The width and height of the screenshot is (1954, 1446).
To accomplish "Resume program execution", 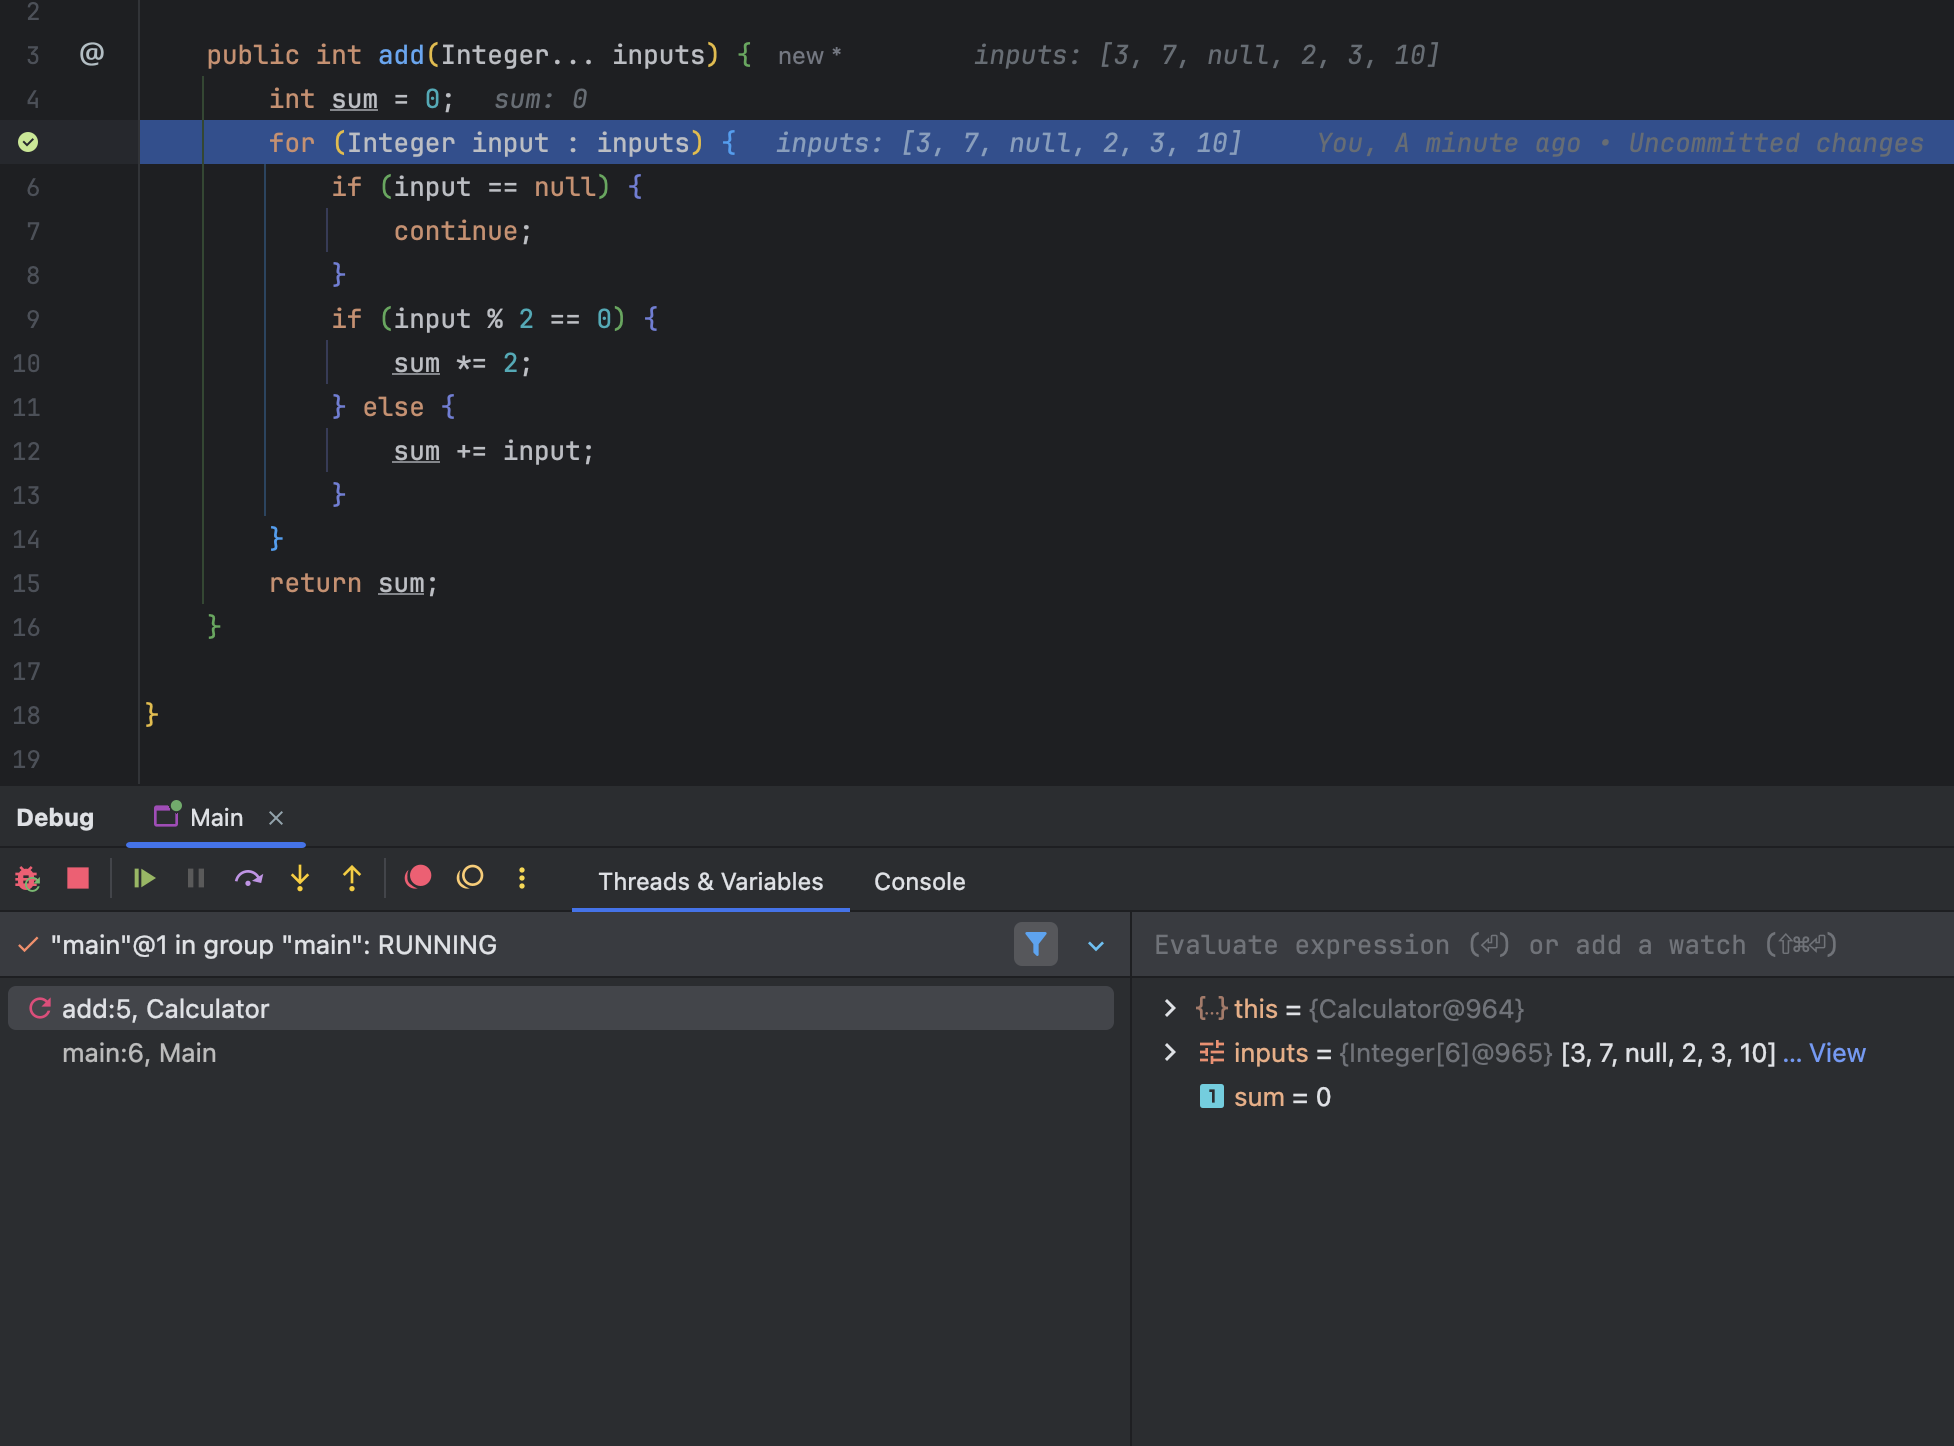I will coord(144,879).
